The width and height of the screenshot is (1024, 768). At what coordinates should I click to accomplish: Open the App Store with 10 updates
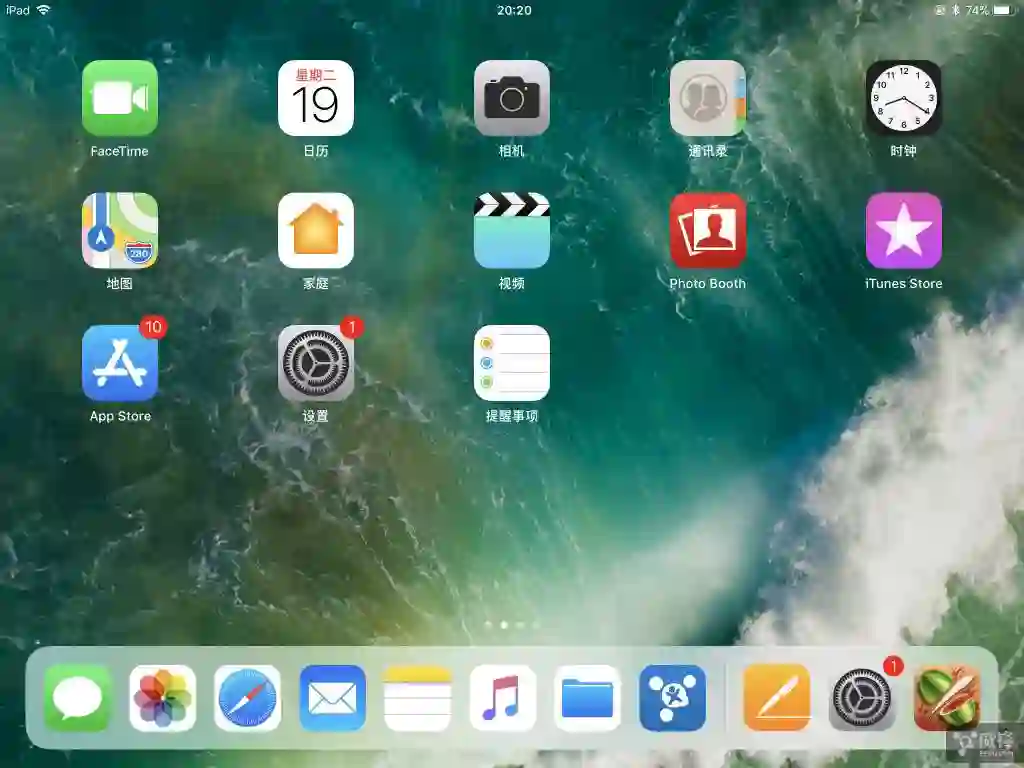click(120, 363)
